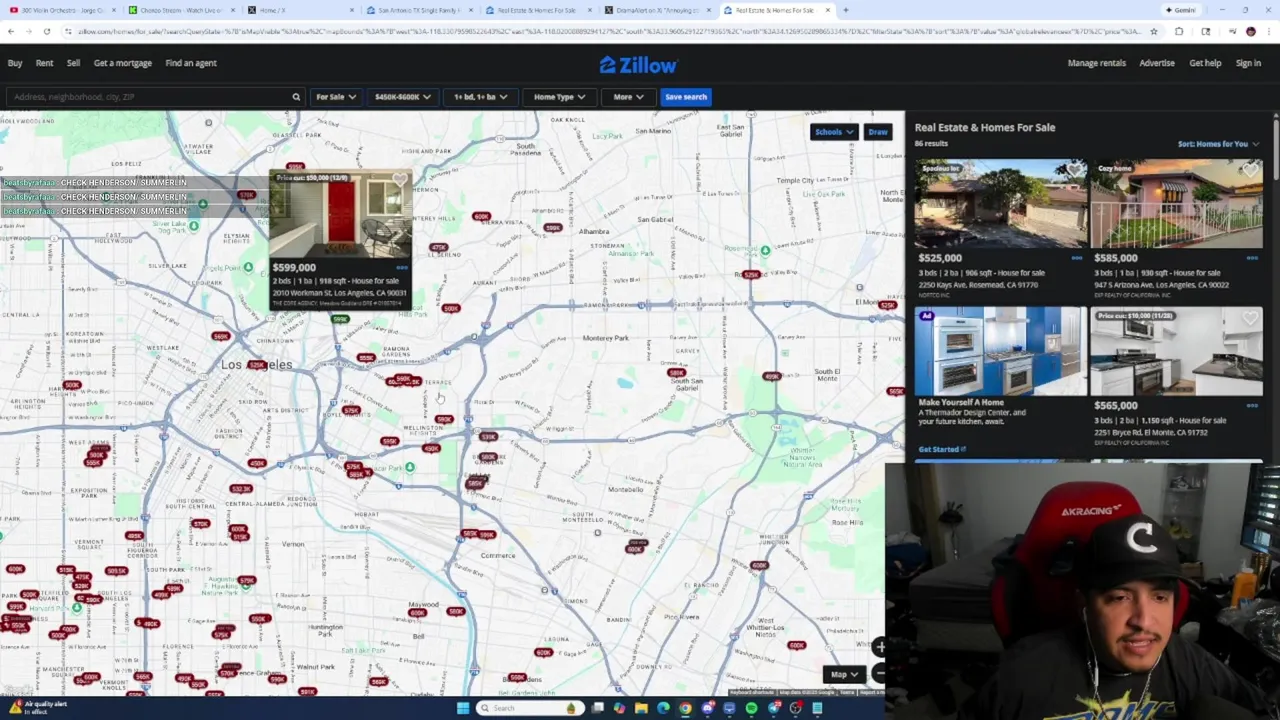
Task: Open more options for $585,000 listing
Action: (1252, 258)
